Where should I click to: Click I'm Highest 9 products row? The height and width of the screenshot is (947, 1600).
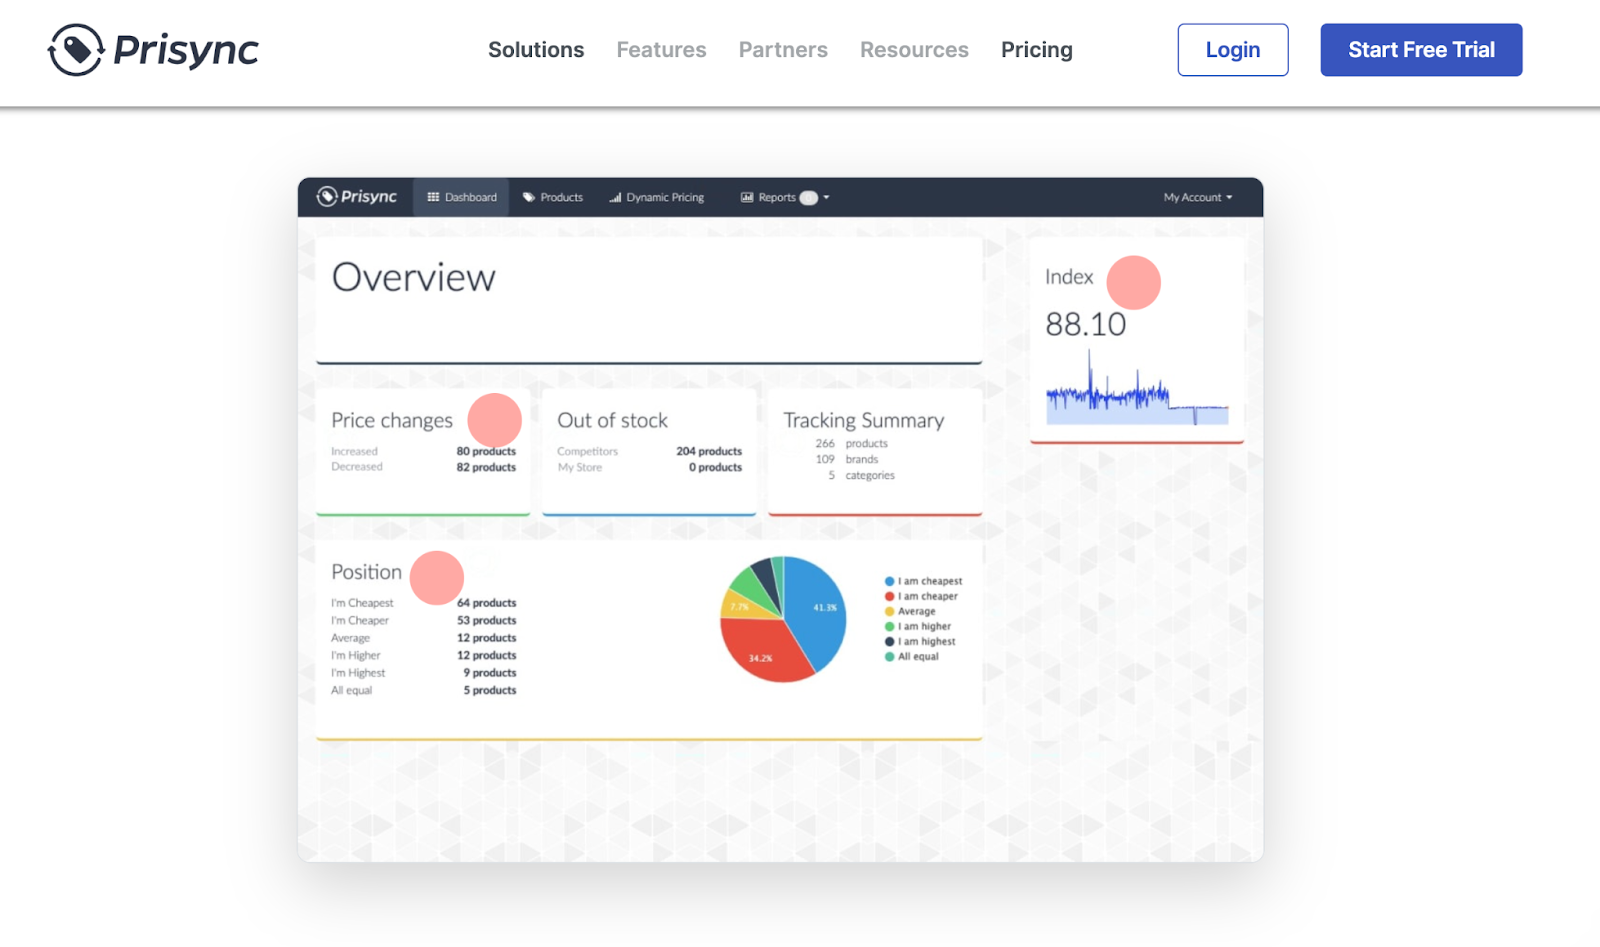(x=424, y=673)
